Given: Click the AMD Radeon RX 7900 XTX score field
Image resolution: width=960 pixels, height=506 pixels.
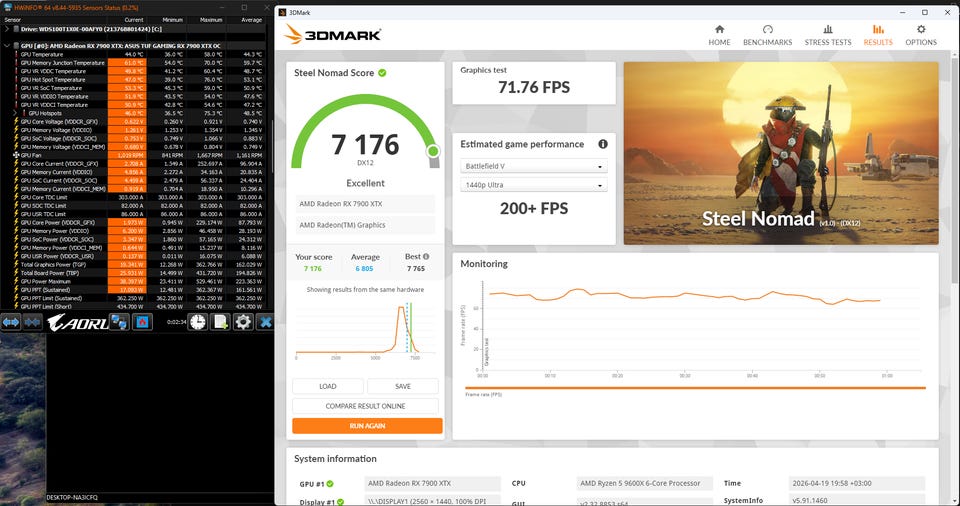Looking at the screenshot, I should point(366,204).
